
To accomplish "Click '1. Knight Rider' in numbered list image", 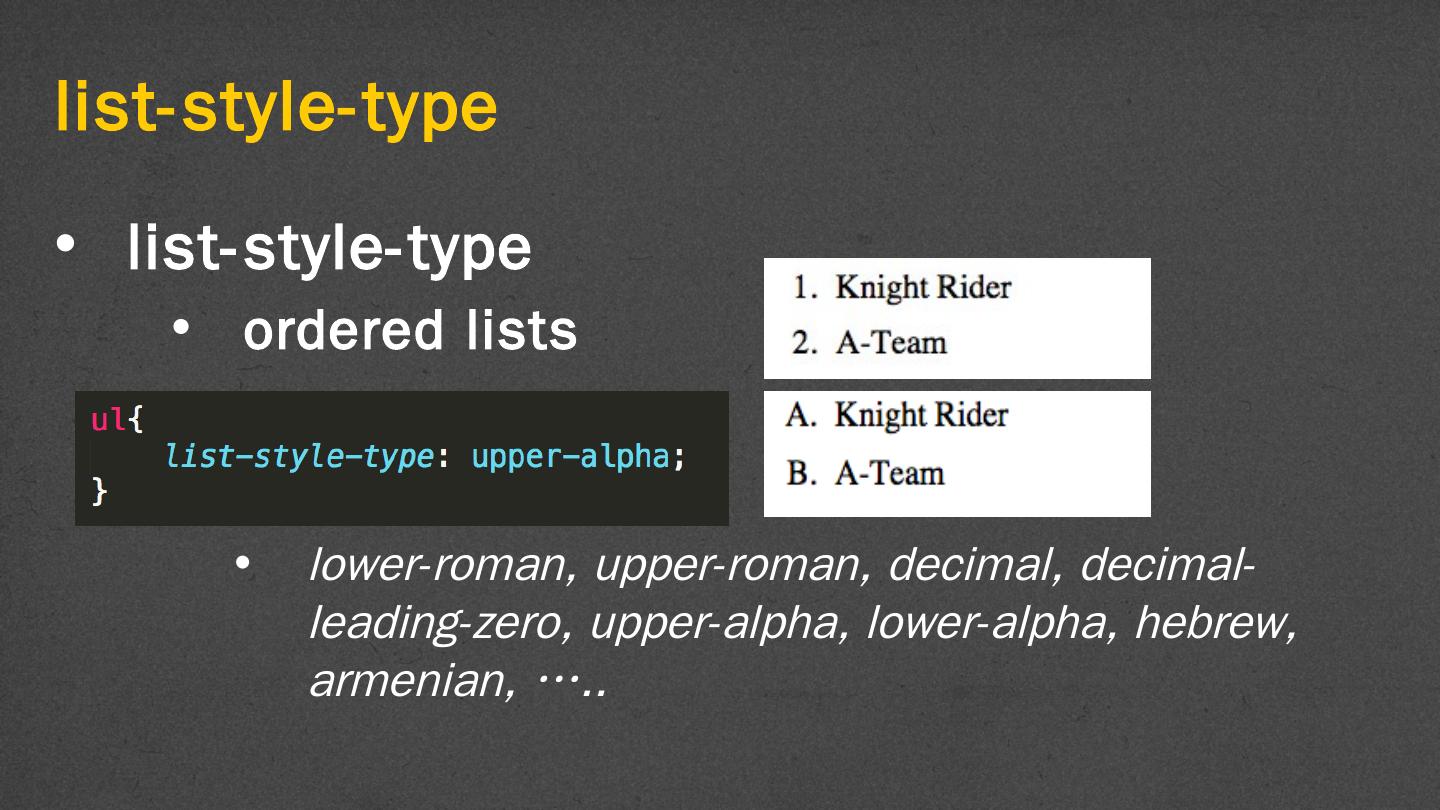I will tap(901, 288).
